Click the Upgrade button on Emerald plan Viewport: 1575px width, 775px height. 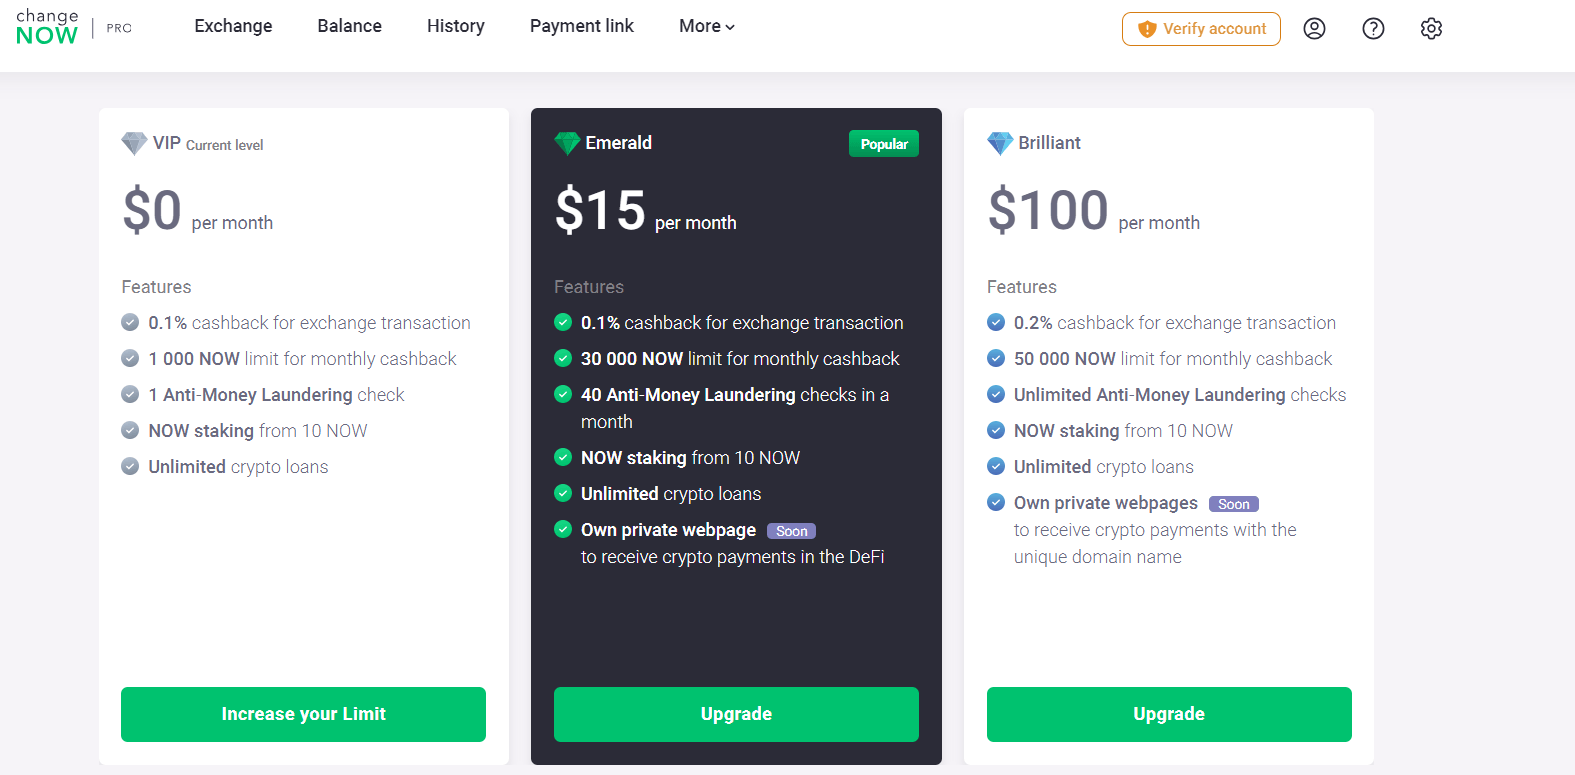tap(736, 714)
